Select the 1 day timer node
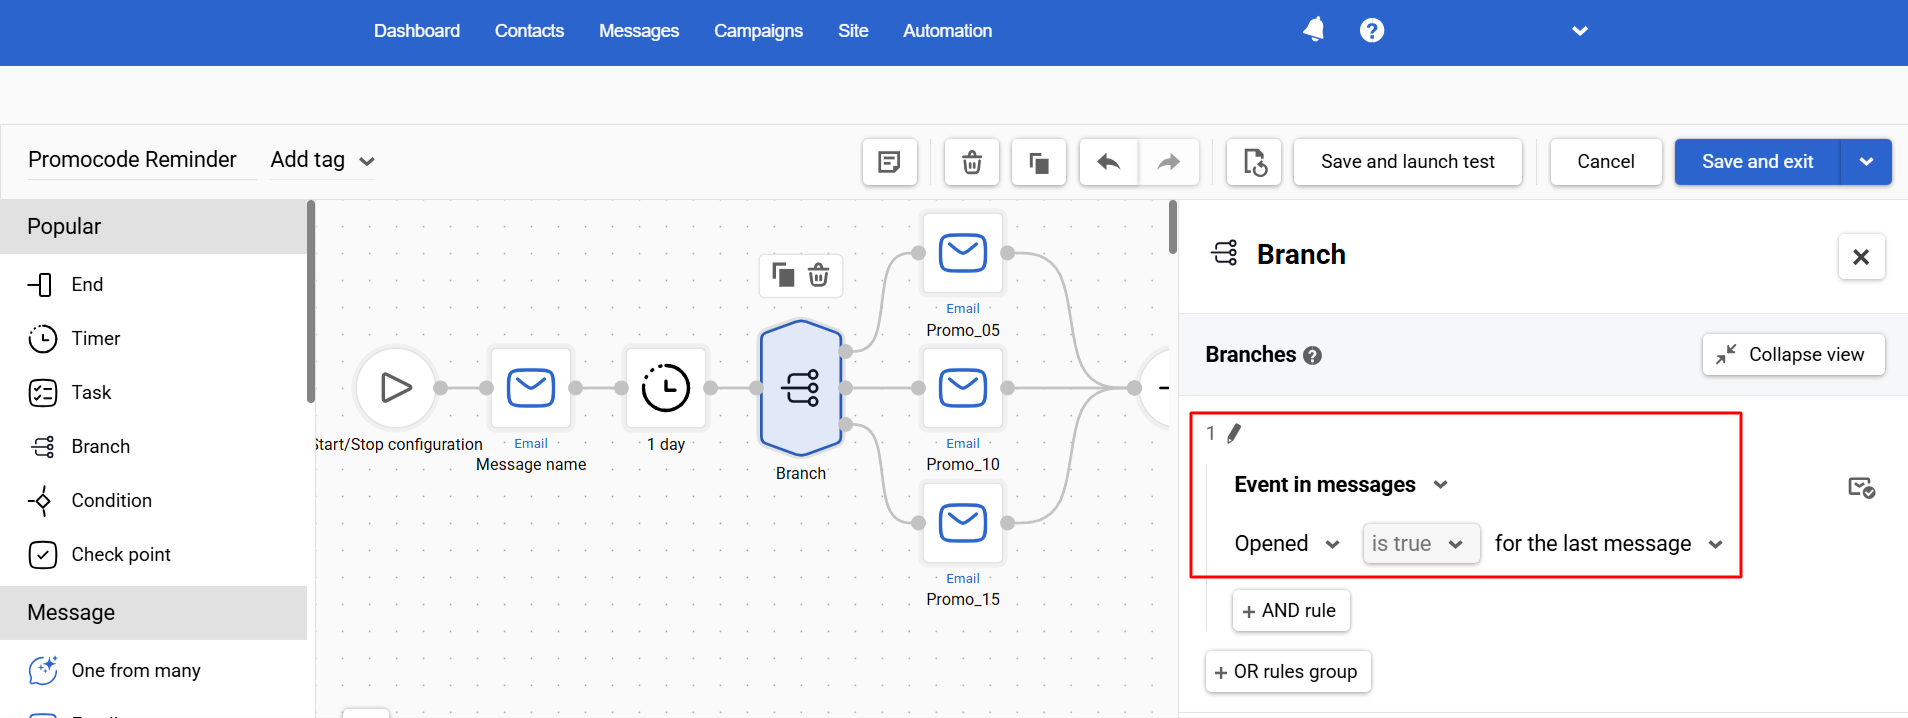1908x718 pixels. tap(666, 388)
